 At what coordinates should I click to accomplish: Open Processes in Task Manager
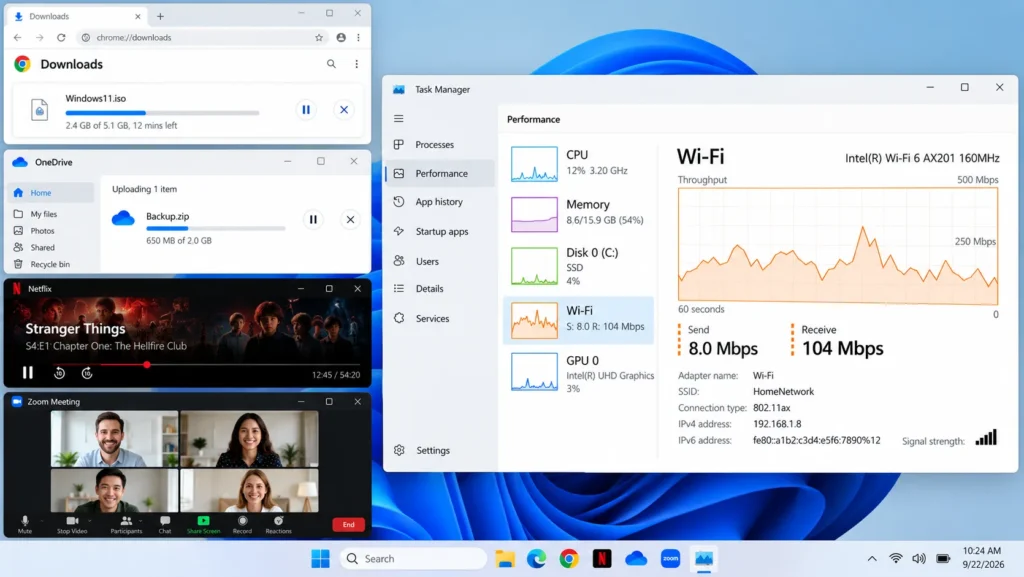[440, 145]
